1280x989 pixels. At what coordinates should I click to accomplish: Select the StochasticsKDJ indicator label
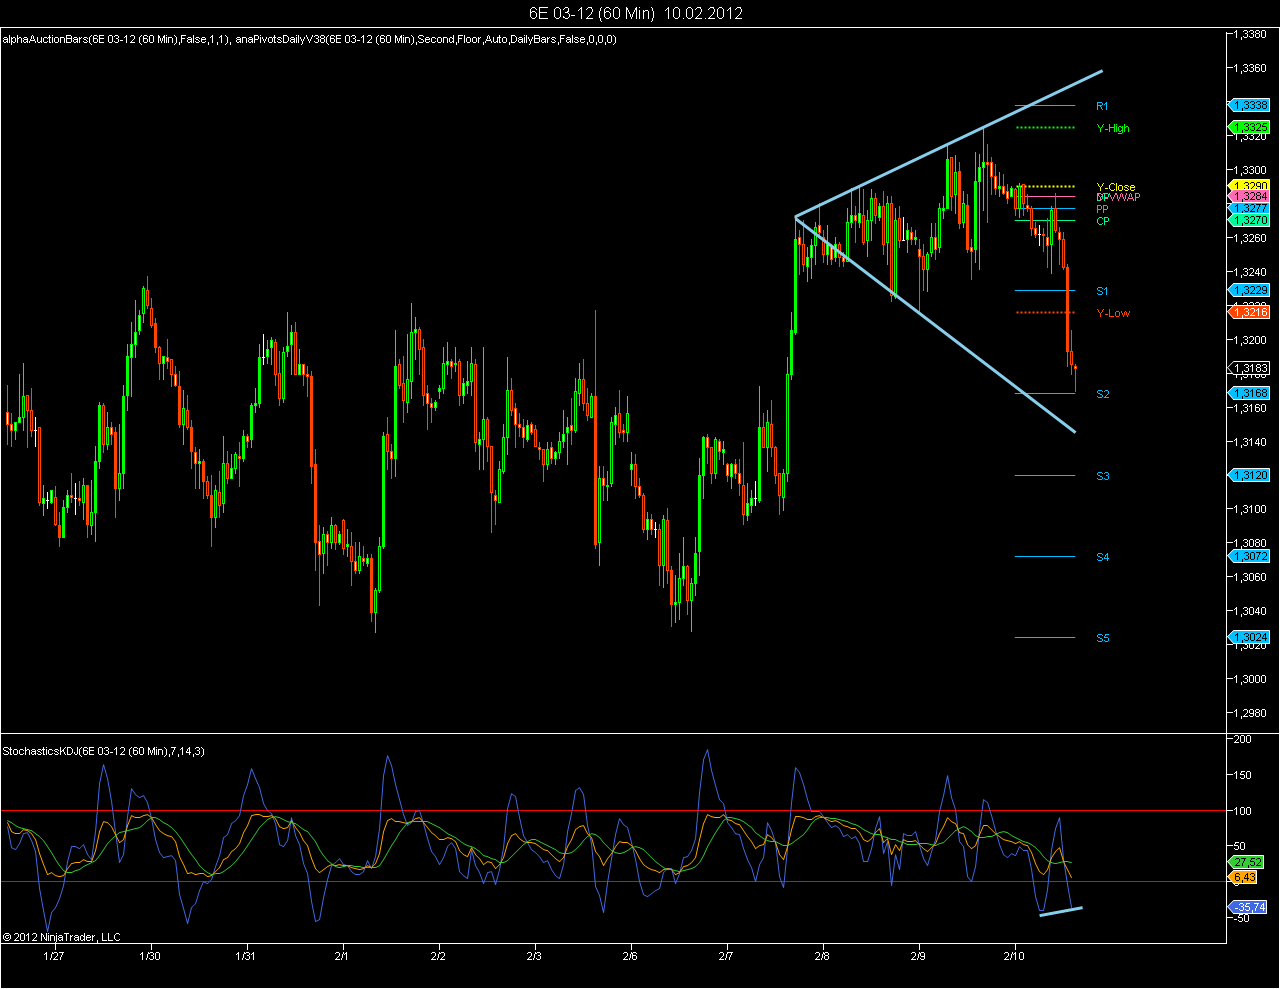point(104,751)
